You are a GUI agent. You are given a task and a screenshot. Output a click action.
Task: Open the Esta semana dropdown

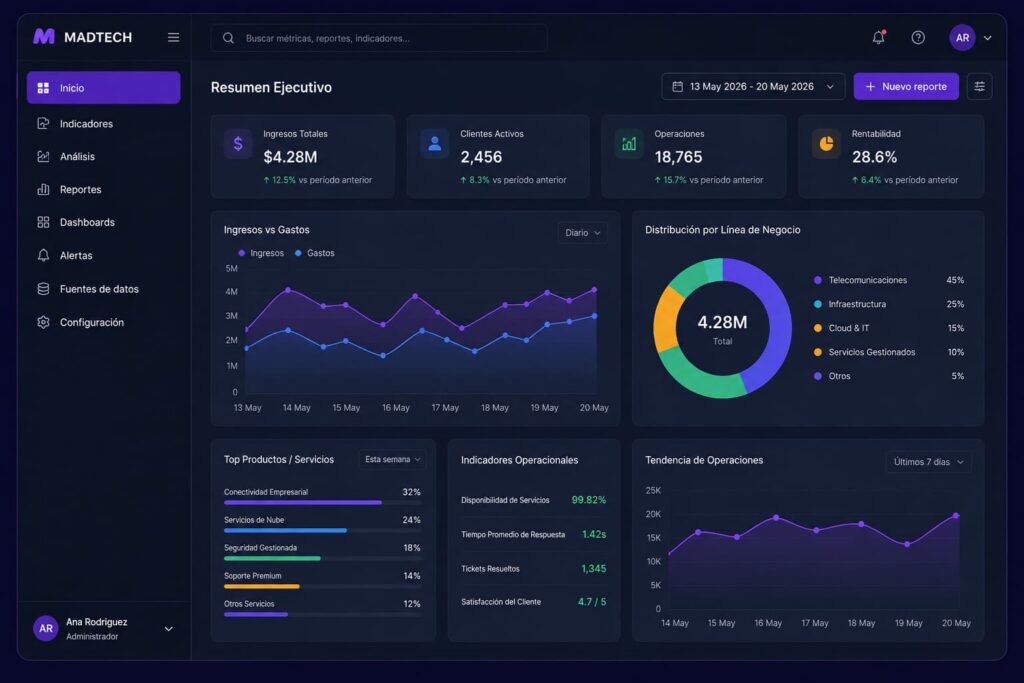point(392,460)
